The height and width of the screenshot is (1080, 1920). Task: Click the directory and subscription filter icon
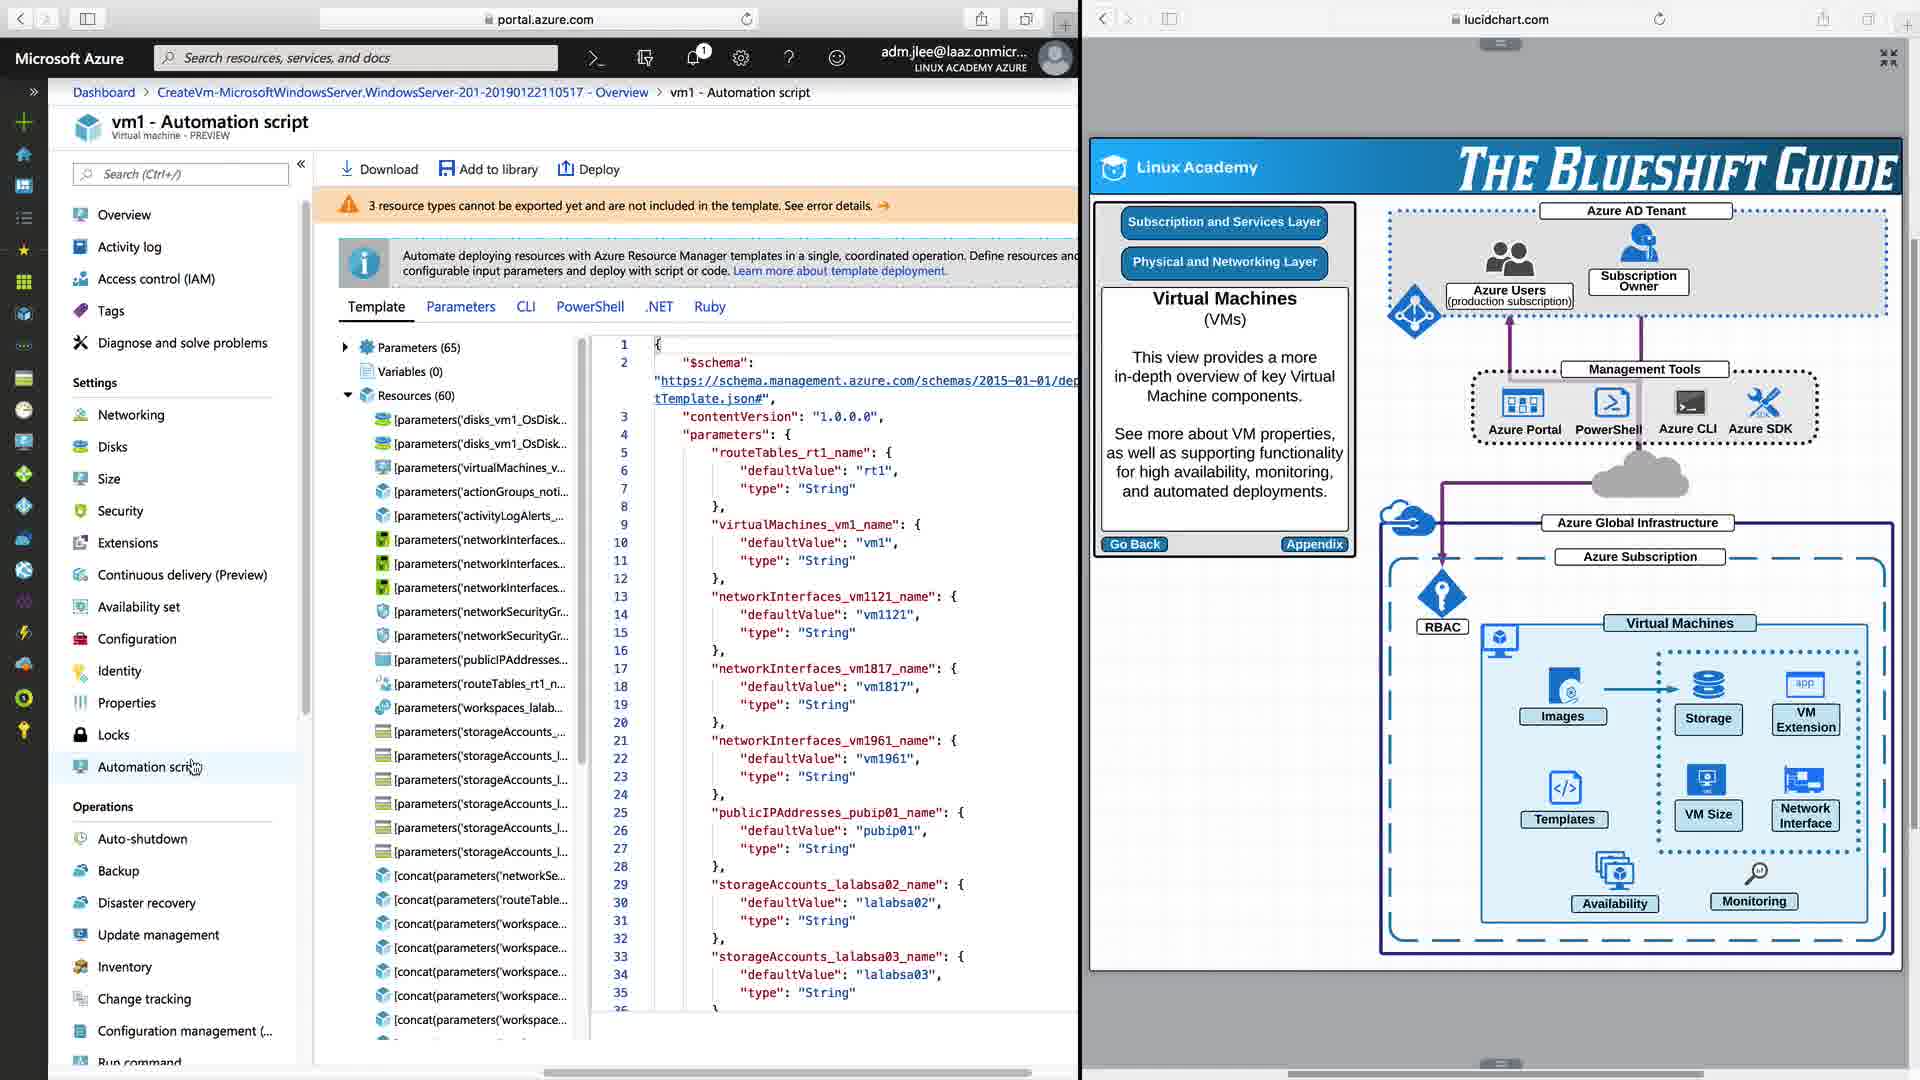point(645,58)
